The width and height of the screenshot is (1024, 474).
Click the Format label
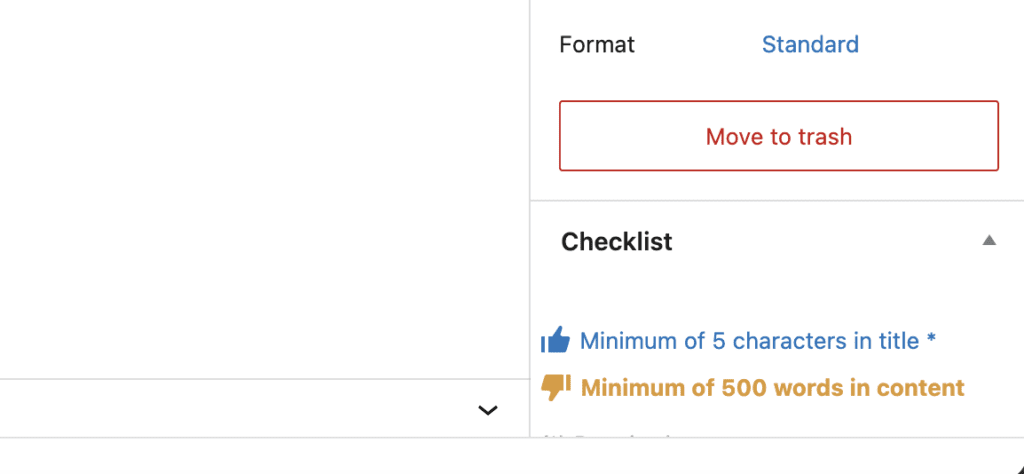(597, 45)
